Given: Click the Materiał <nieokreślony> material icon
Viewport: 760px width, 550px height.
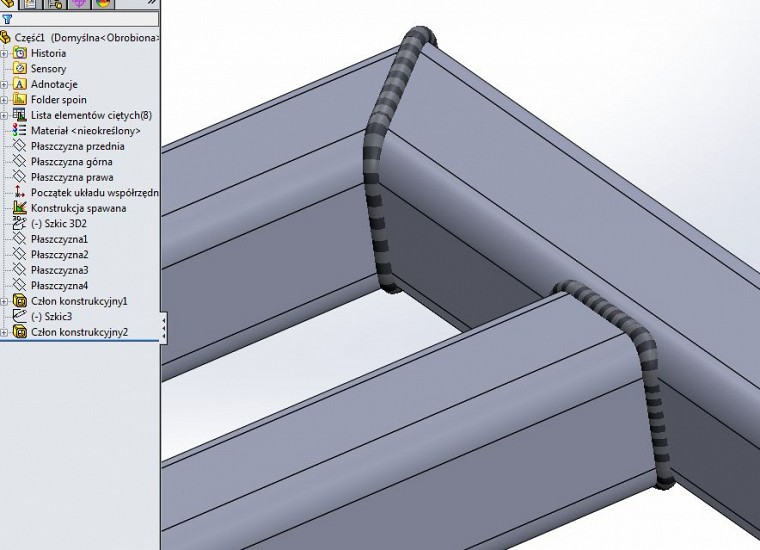Looking at the screenshot, I should pyautogui.click(x=20, y=130).
